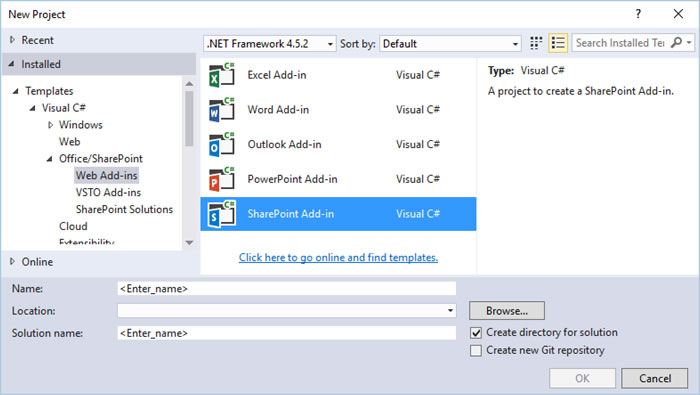700x395 pixels.
Task: Open the .NET Framework 4.5.2 dropdown
Action: [x=270, y=44]
